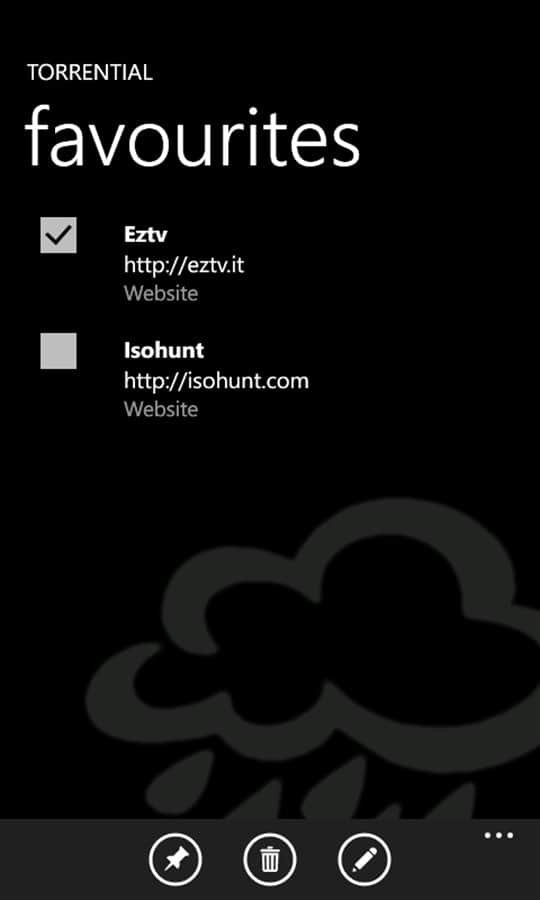The height and width of the screenshot is (900, 540).
Task: Tap empty app bar space left of the pin
Action: tap(72, 860)
